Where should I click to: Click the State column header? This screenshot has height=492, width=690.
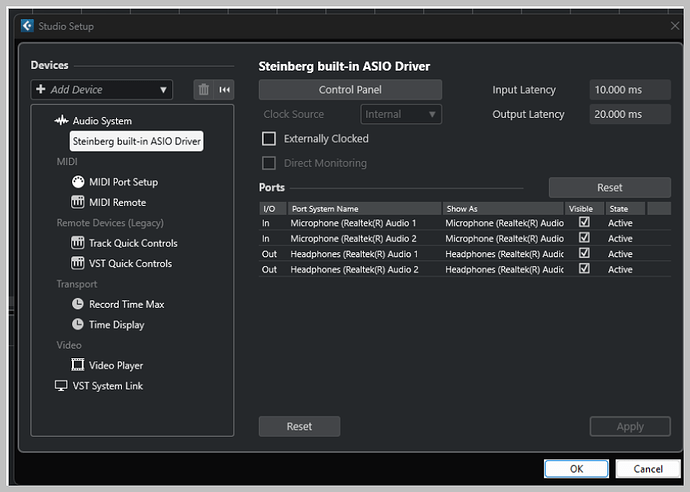coord(625,209)
